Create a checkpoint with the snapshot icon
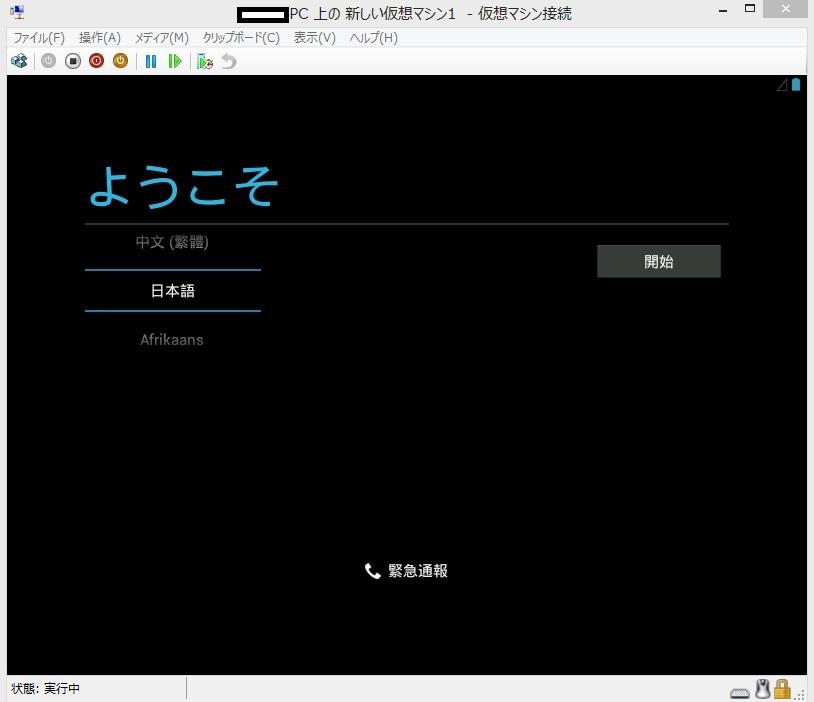814x702 pixels. 205,61
